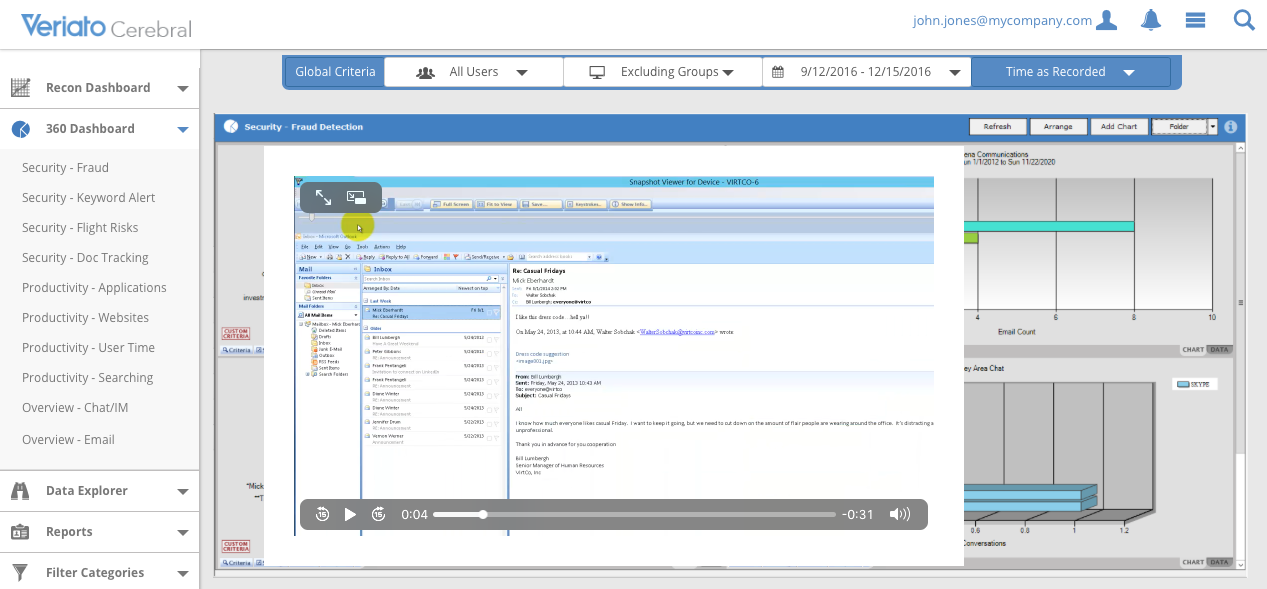
Task: Skip forward 15 seconds in video
Action: point(378,514)
